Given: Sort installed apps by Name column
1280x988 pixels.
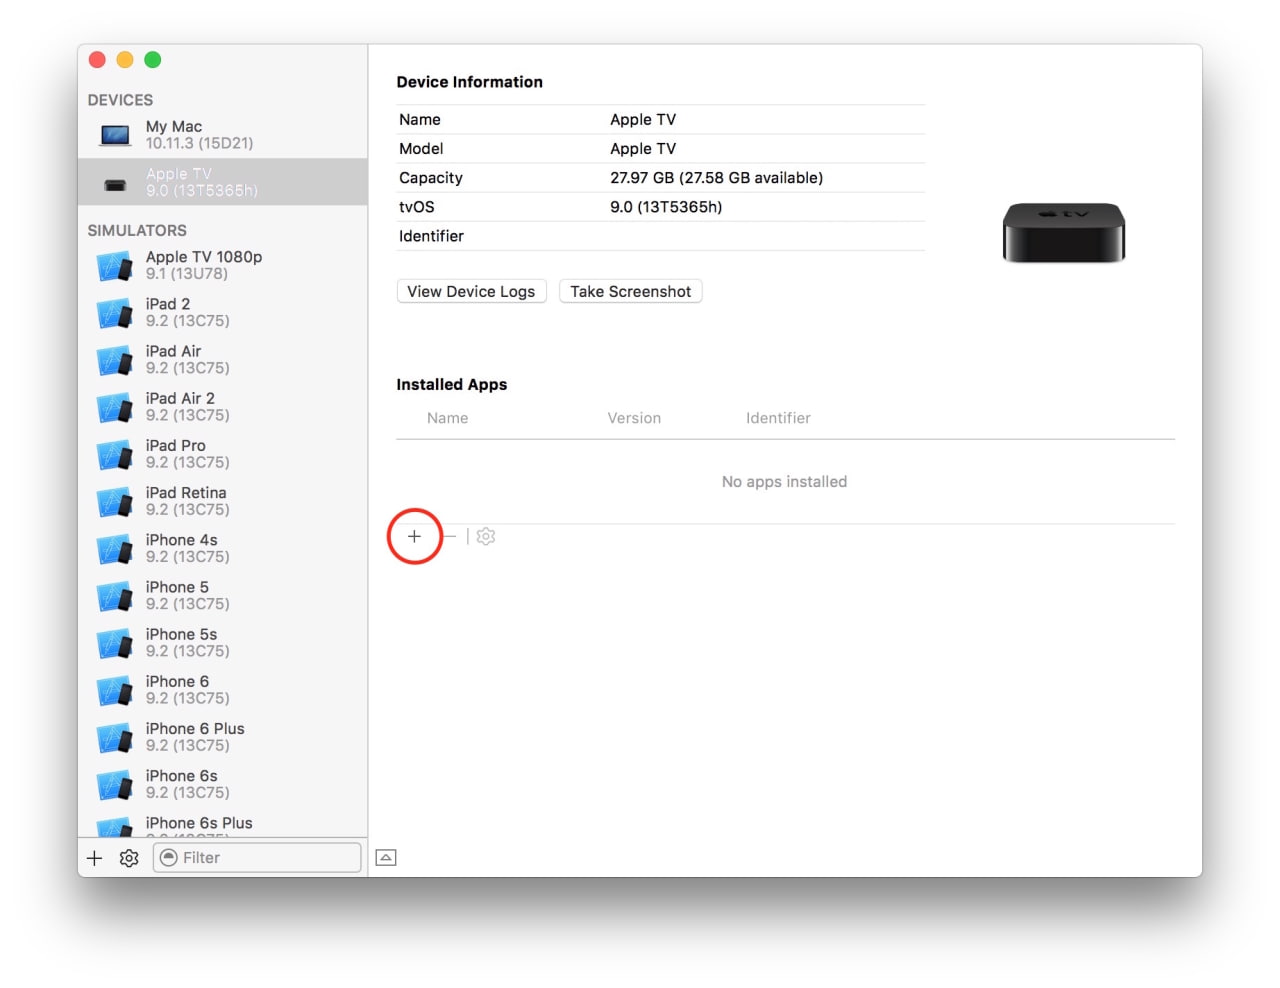Looking at the screenshot, I should 447,418.
